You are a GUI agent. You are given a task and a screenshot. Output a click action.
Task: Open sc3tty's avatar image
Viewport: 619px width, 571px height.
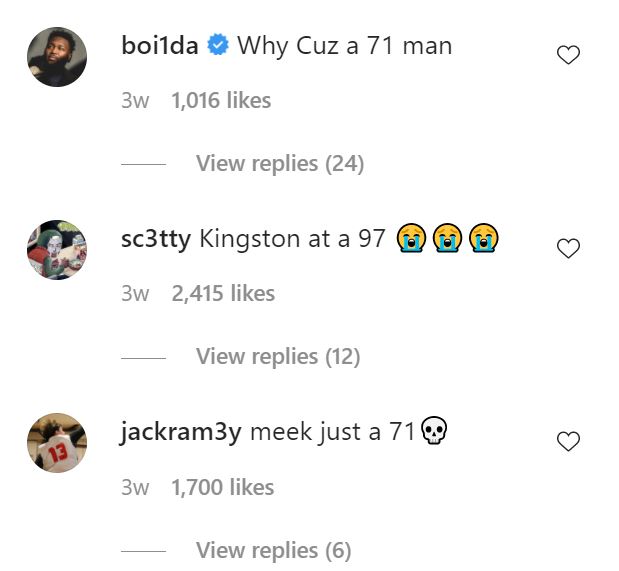56,248
